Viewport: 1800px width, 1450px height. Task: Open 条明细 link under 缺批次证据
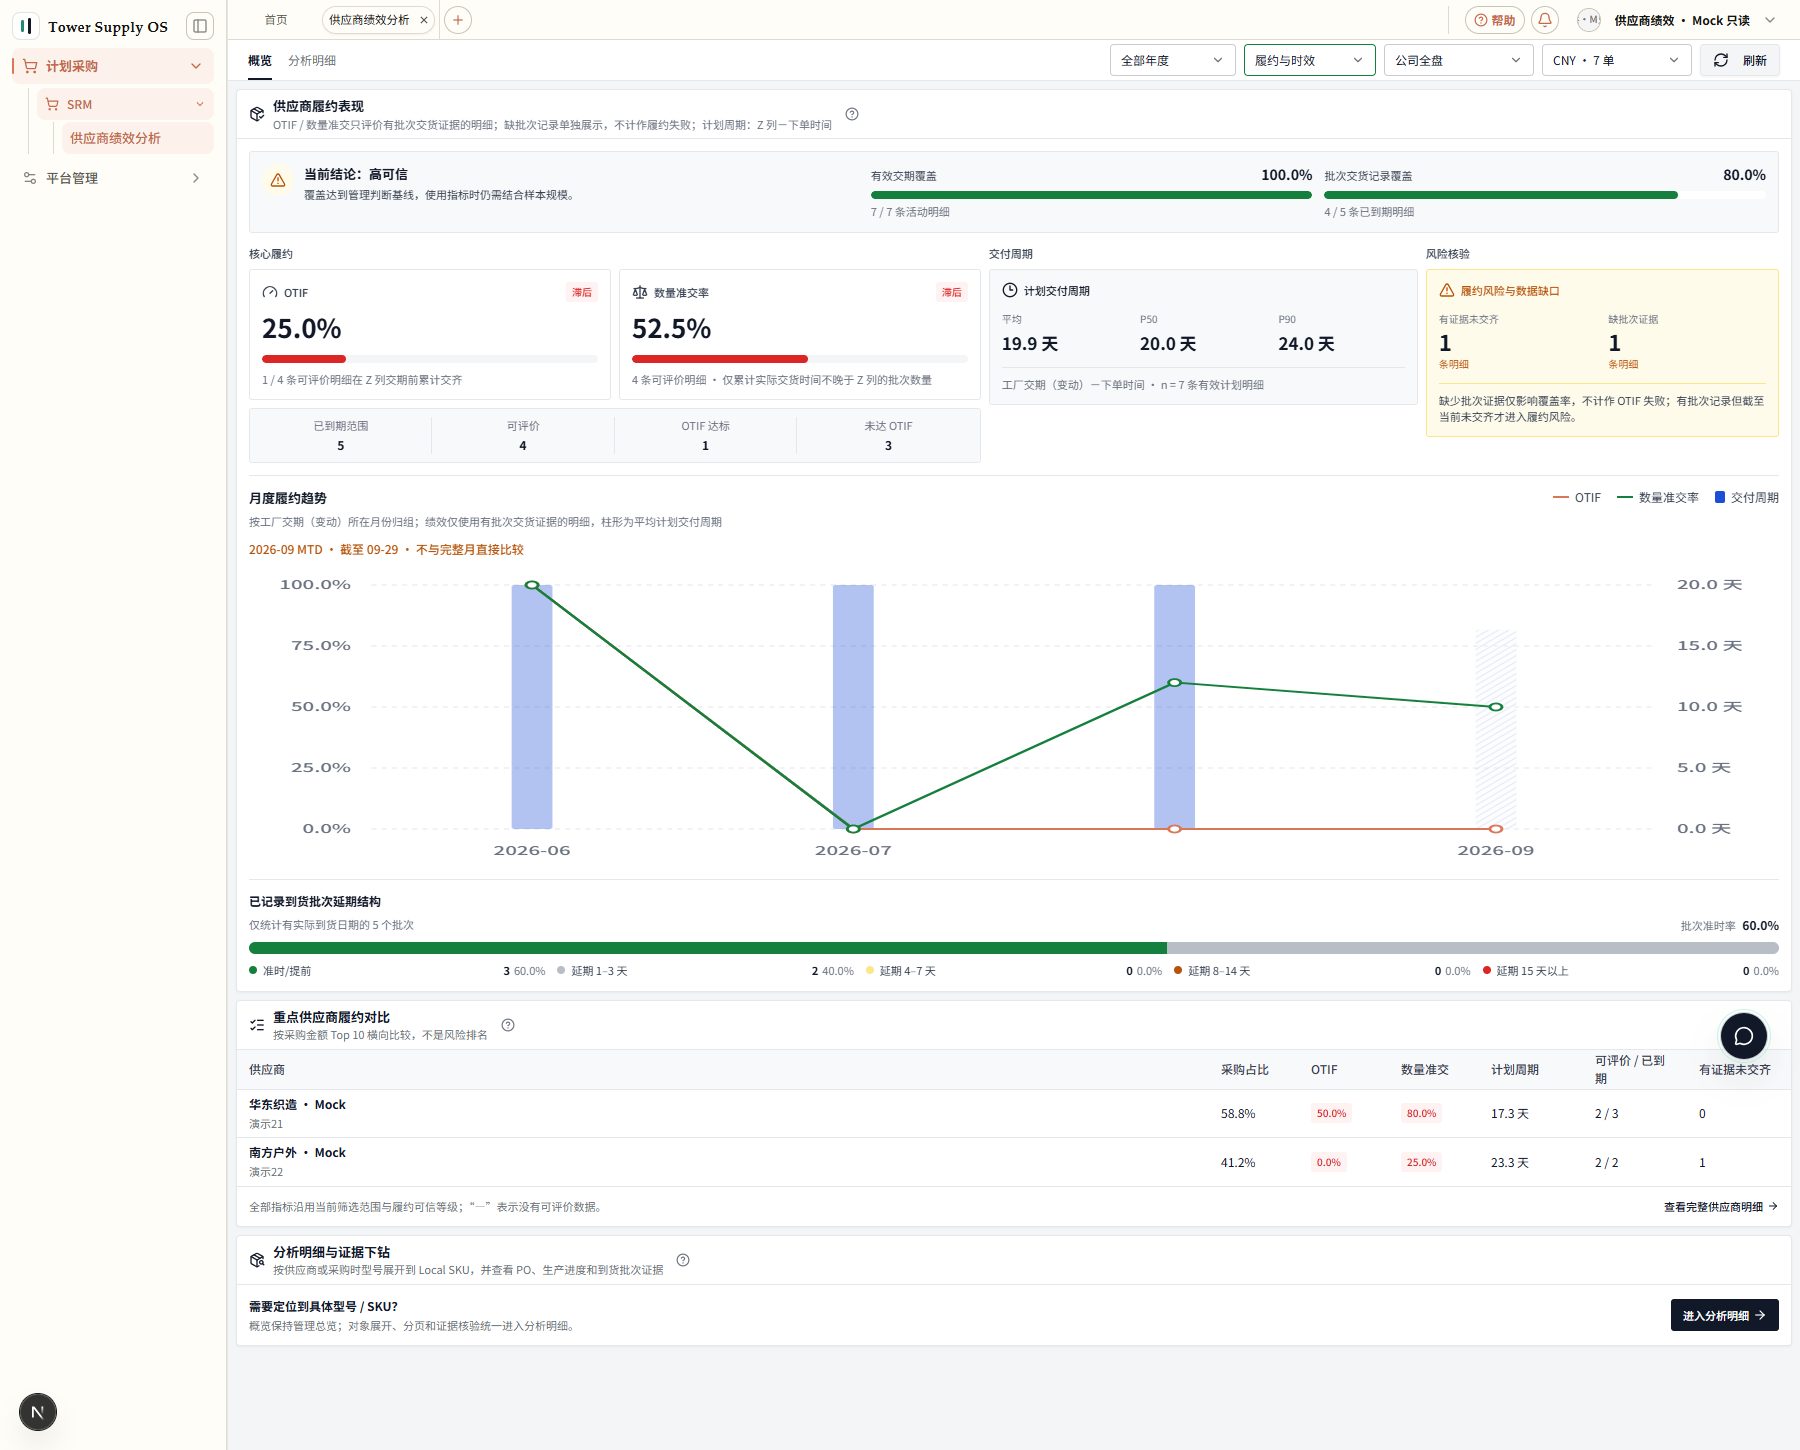[x=1623, y=364]
